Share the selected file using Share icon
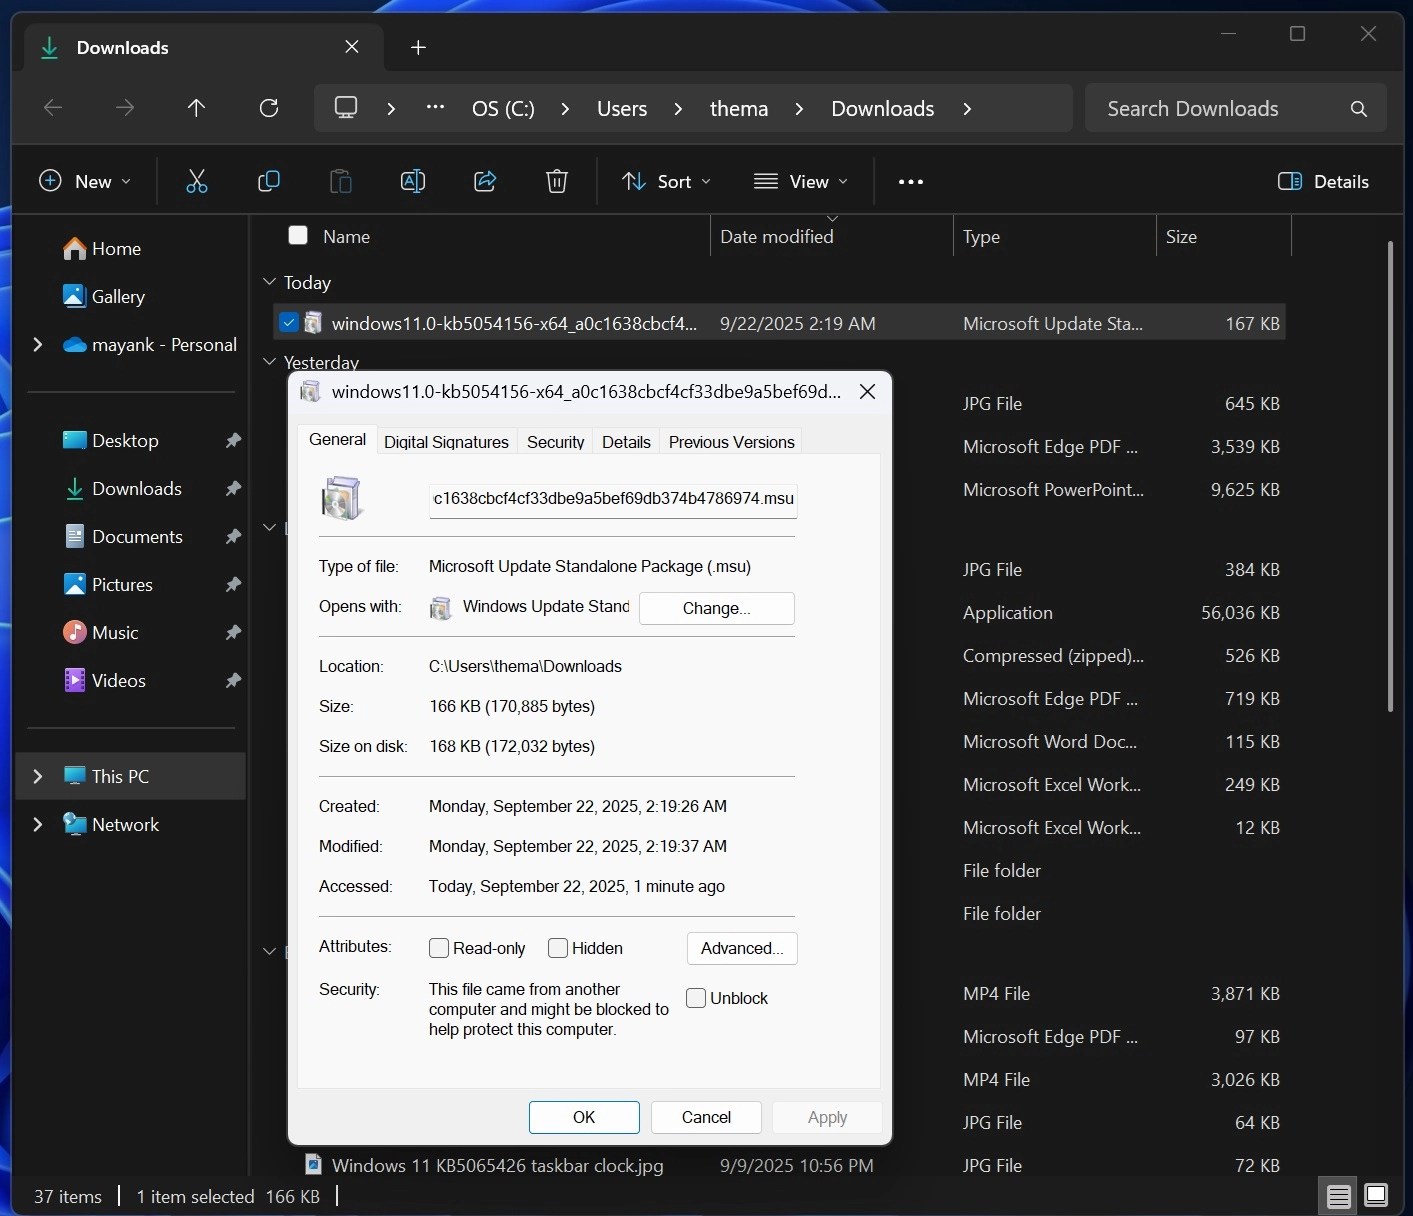Screen dimensions: 1413x1216 [485, 181]
